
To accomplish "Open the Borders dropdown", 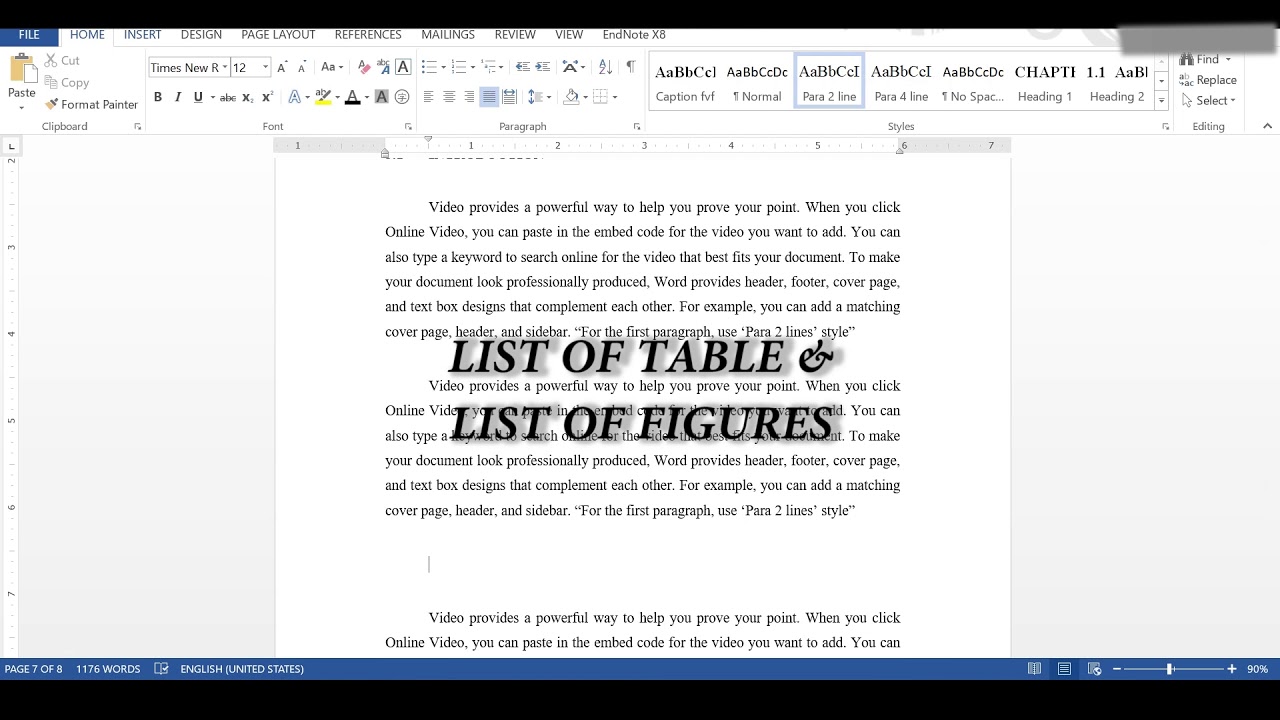I will pos(614,97).
